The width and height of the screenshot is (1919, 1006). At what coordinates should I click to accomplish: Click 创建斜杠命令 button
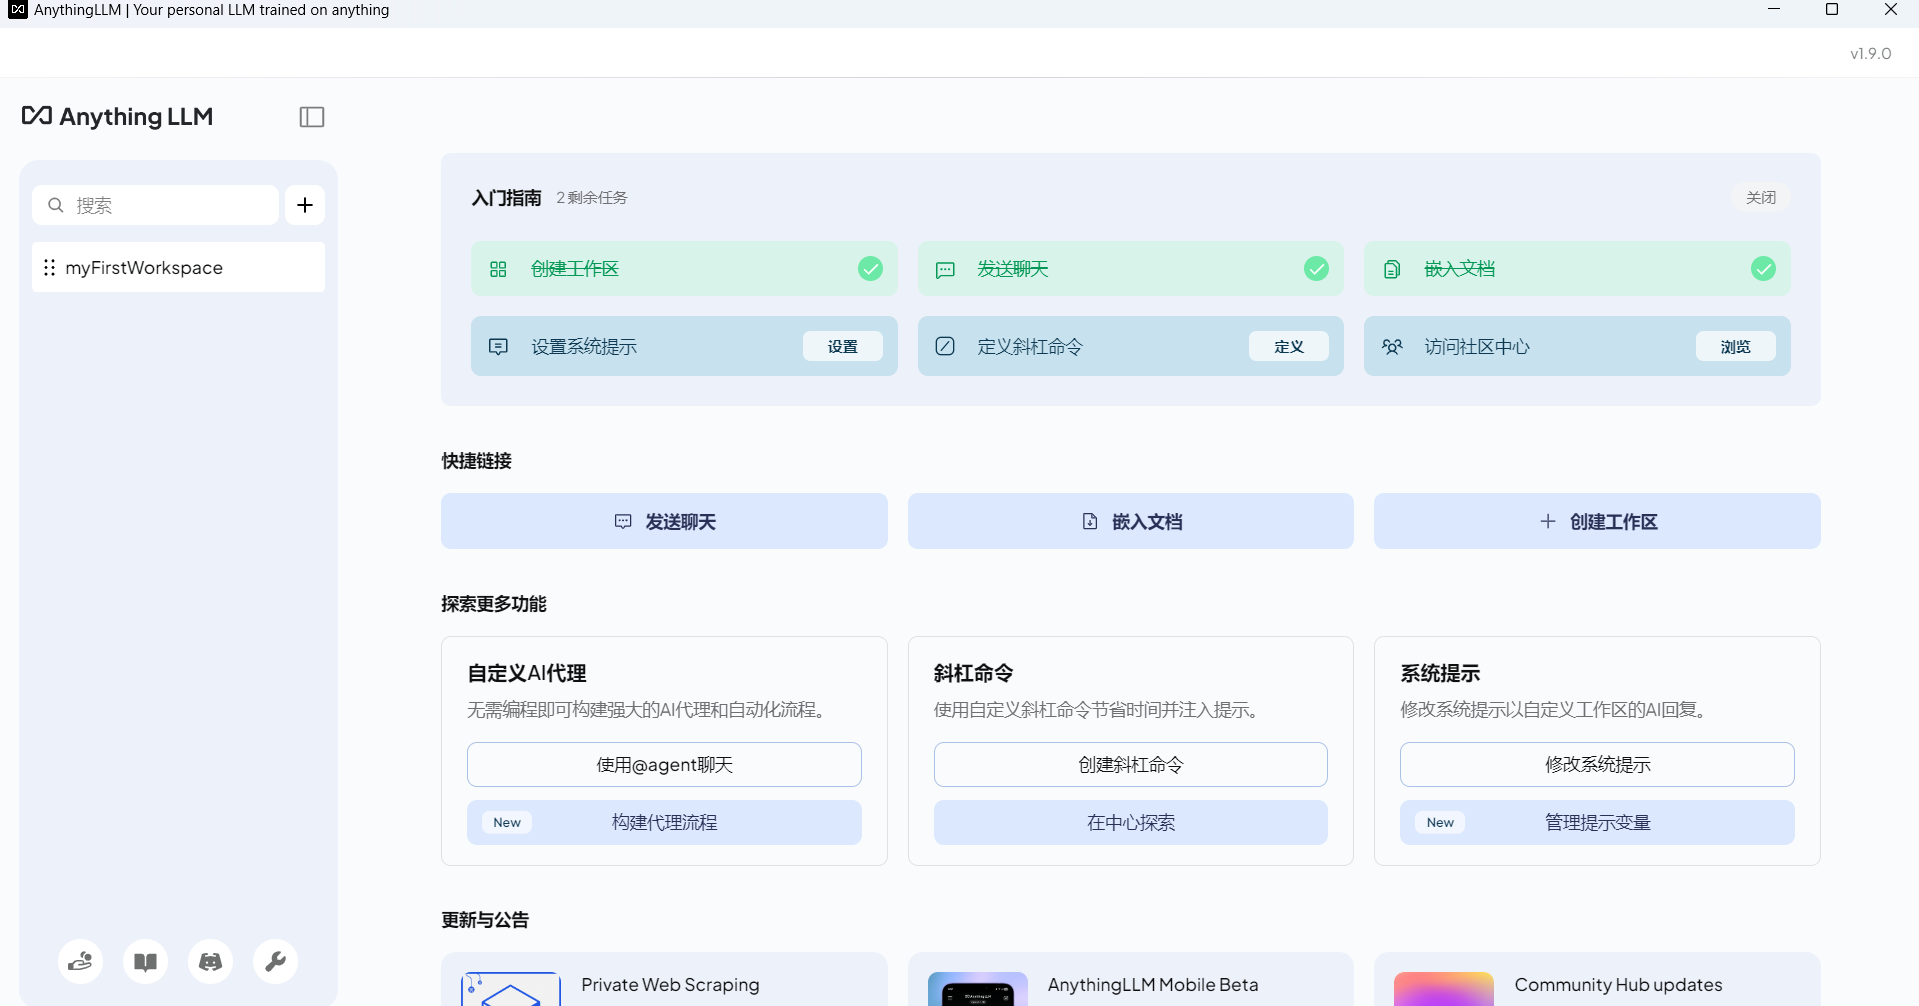1131,765
